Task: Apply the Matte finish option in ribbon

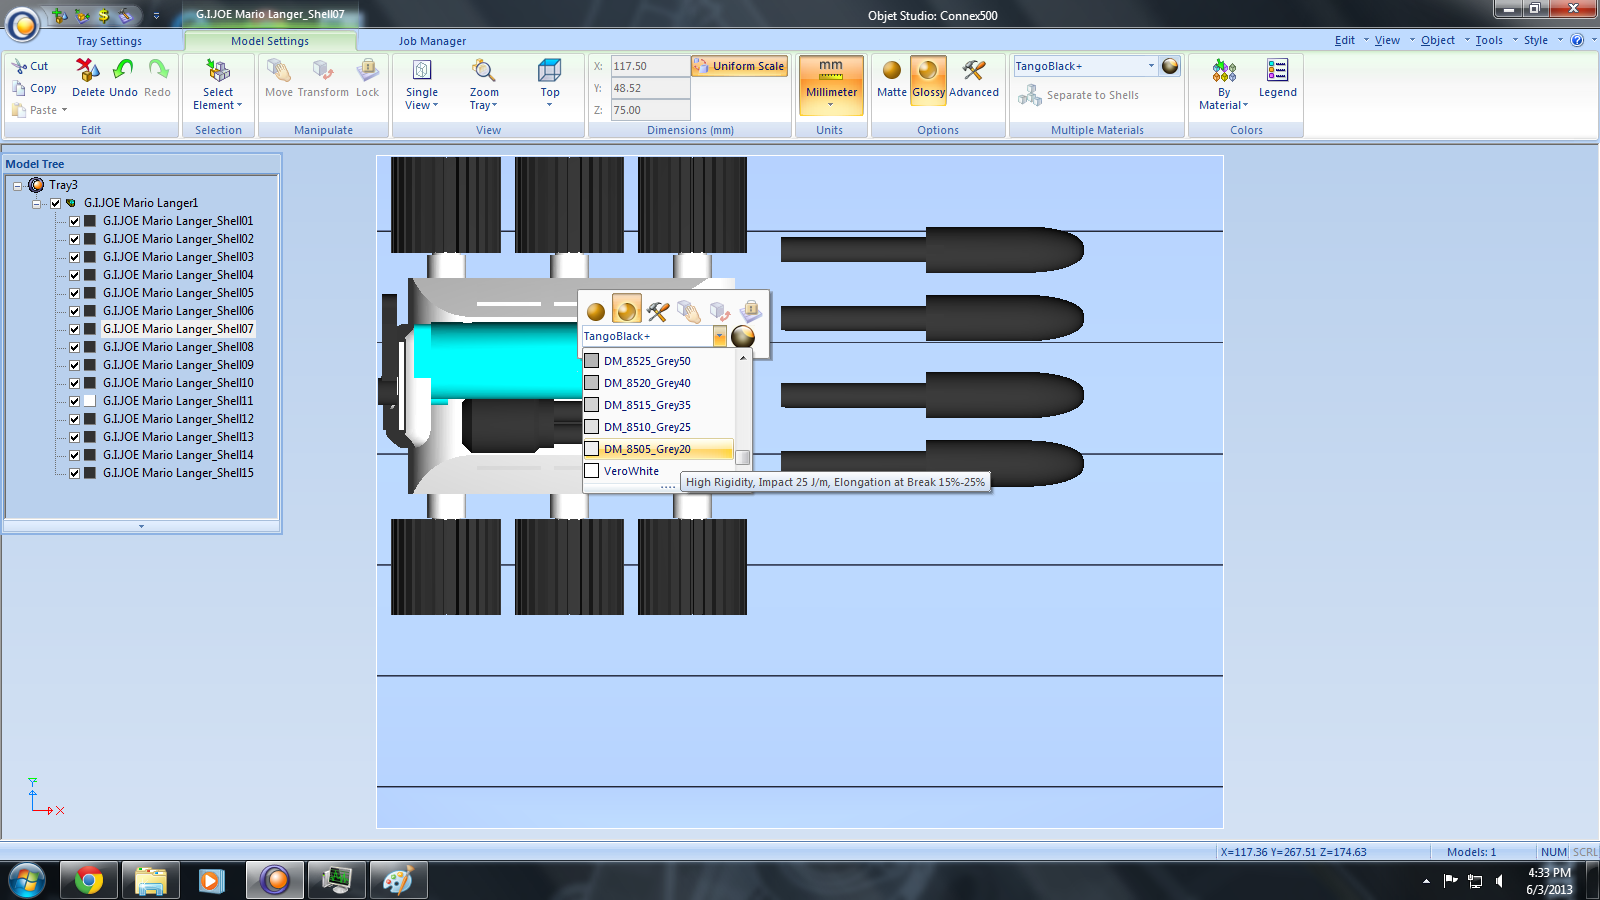Action: [x=892, y=79]
